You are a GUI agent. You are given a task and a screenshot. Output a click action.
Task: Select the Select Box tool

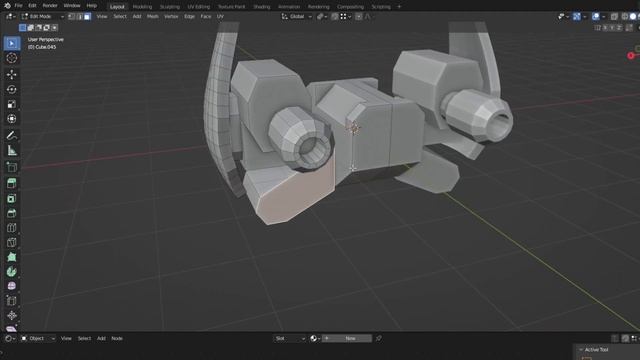(x=12, y=43)
